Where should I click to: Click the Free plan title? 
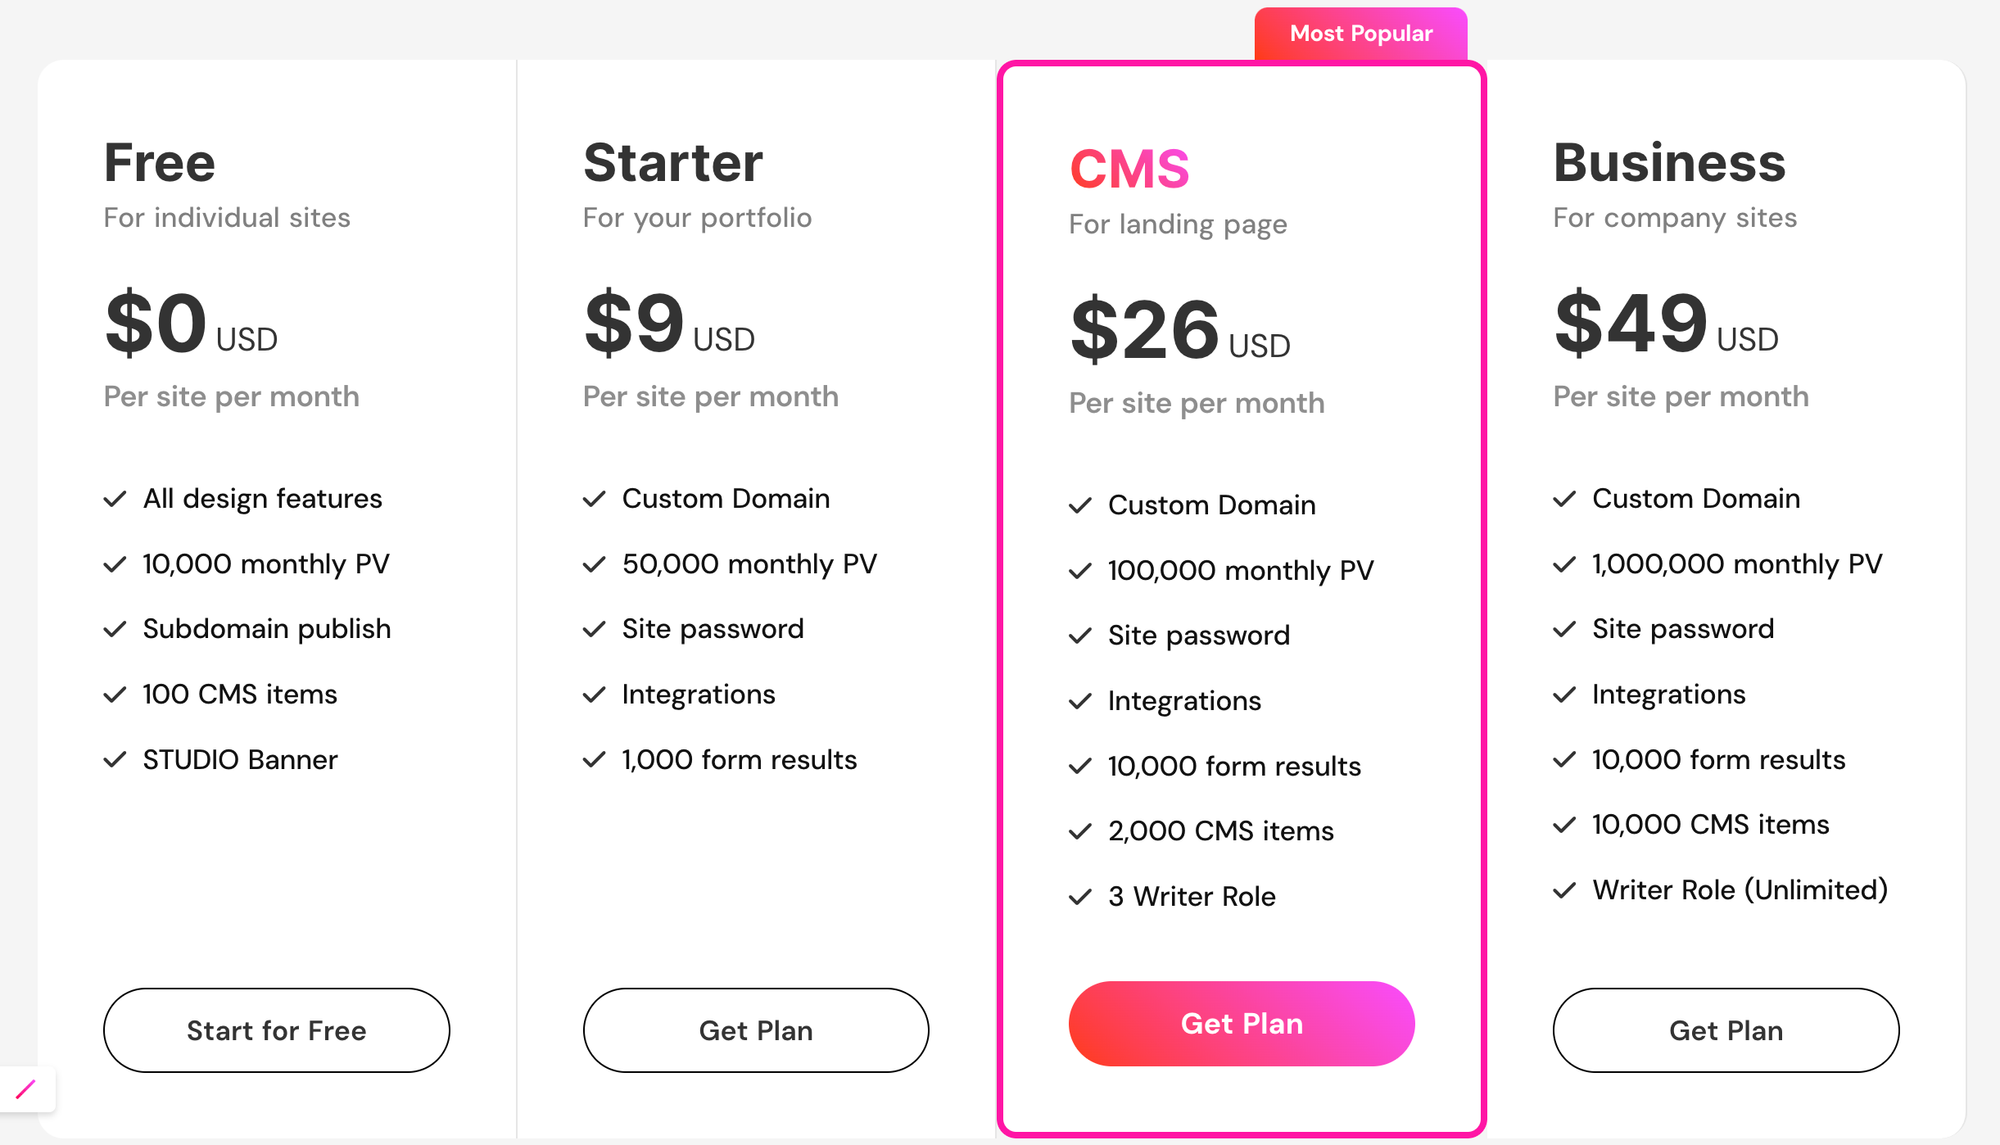[159, 162]
